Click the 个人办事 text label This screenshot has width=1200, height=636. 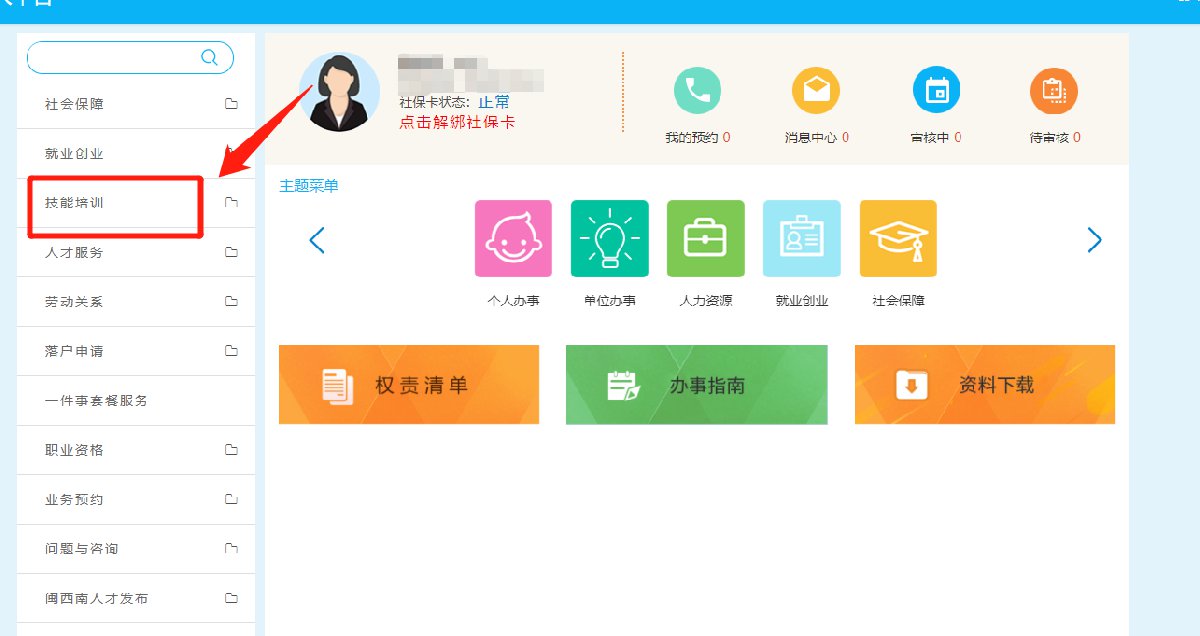click(513, 301)
